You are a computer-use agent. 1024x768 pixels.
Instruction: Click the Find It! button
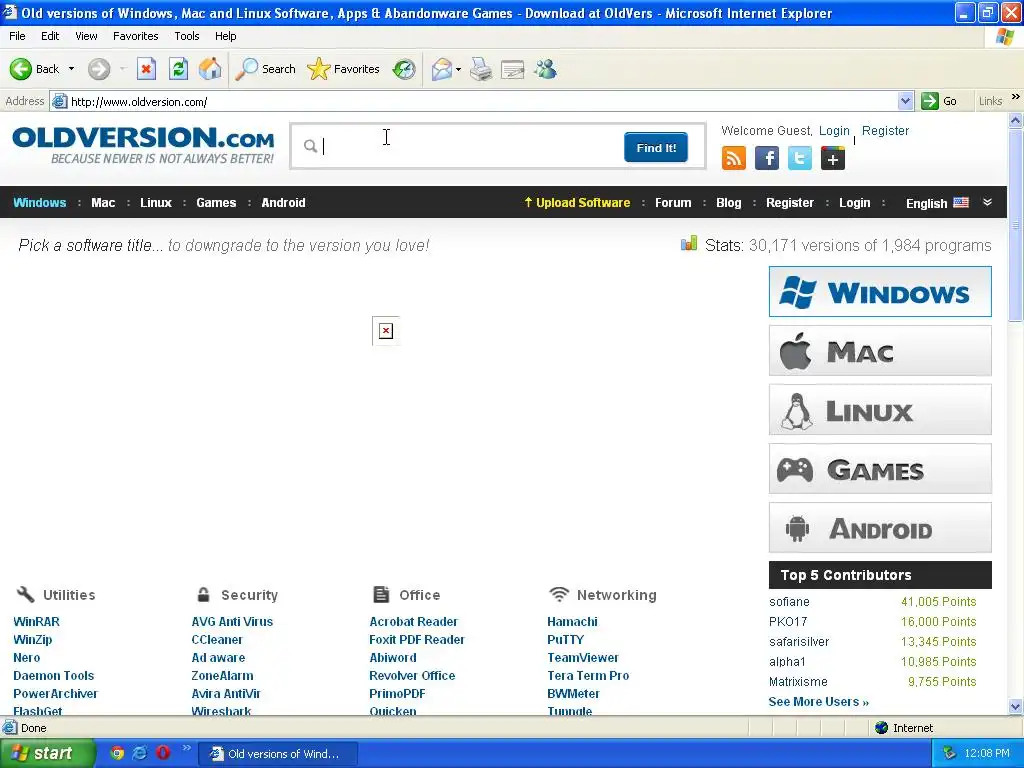pos(656,148)
